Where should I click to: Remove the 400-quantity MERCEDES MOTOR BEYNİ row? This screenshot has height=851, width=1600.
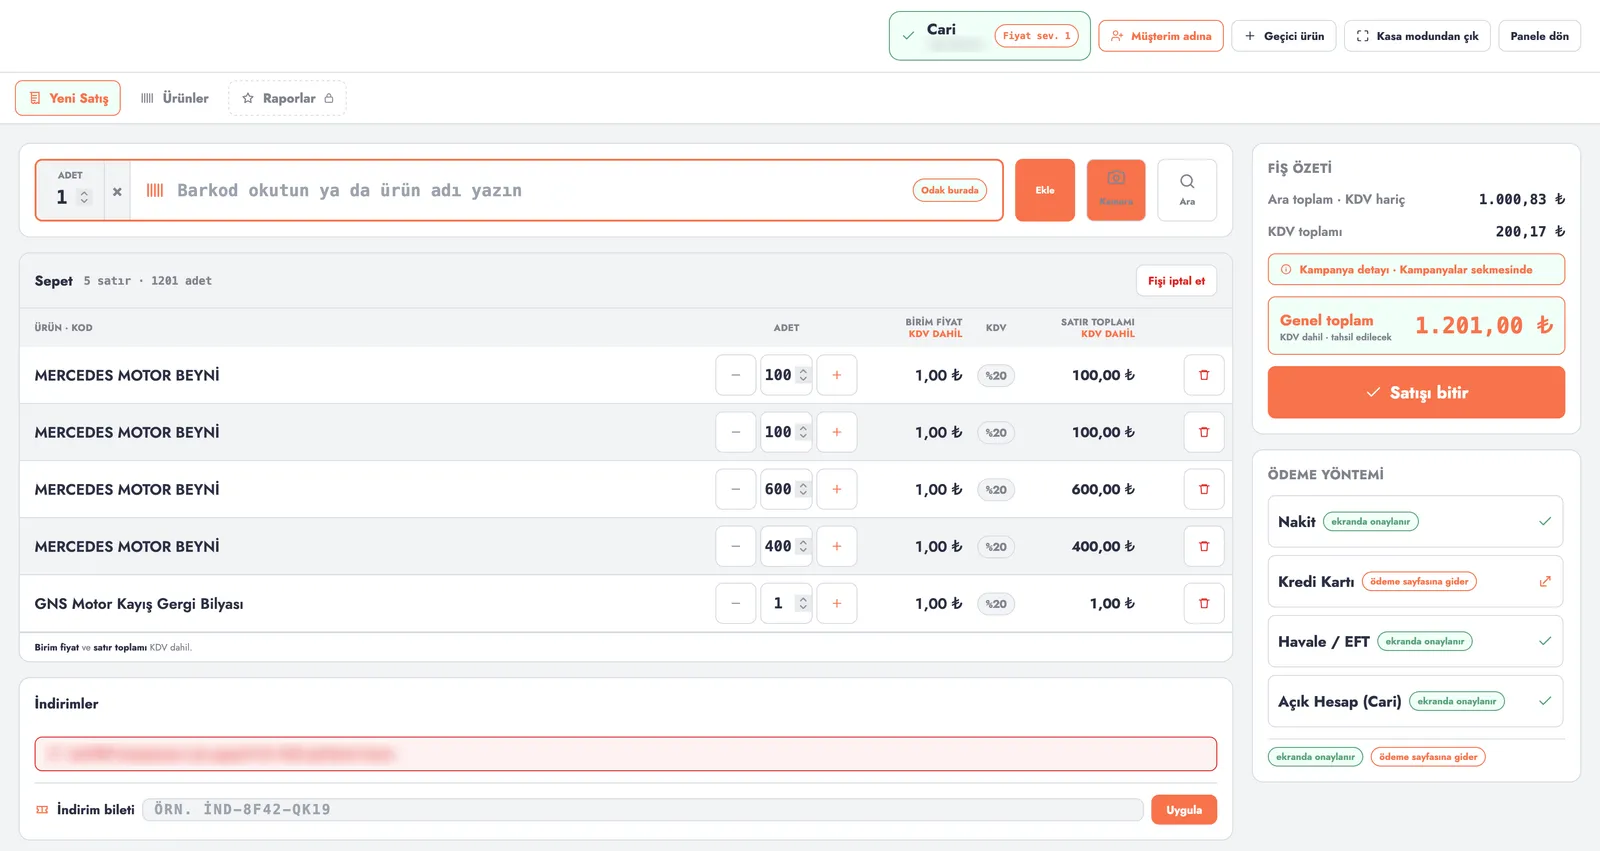(1204, 546)
